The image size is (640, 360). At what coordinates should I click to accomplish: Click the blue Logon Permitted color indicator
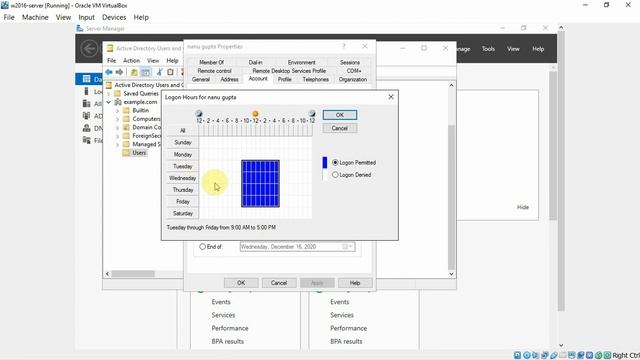pos(325,162)
